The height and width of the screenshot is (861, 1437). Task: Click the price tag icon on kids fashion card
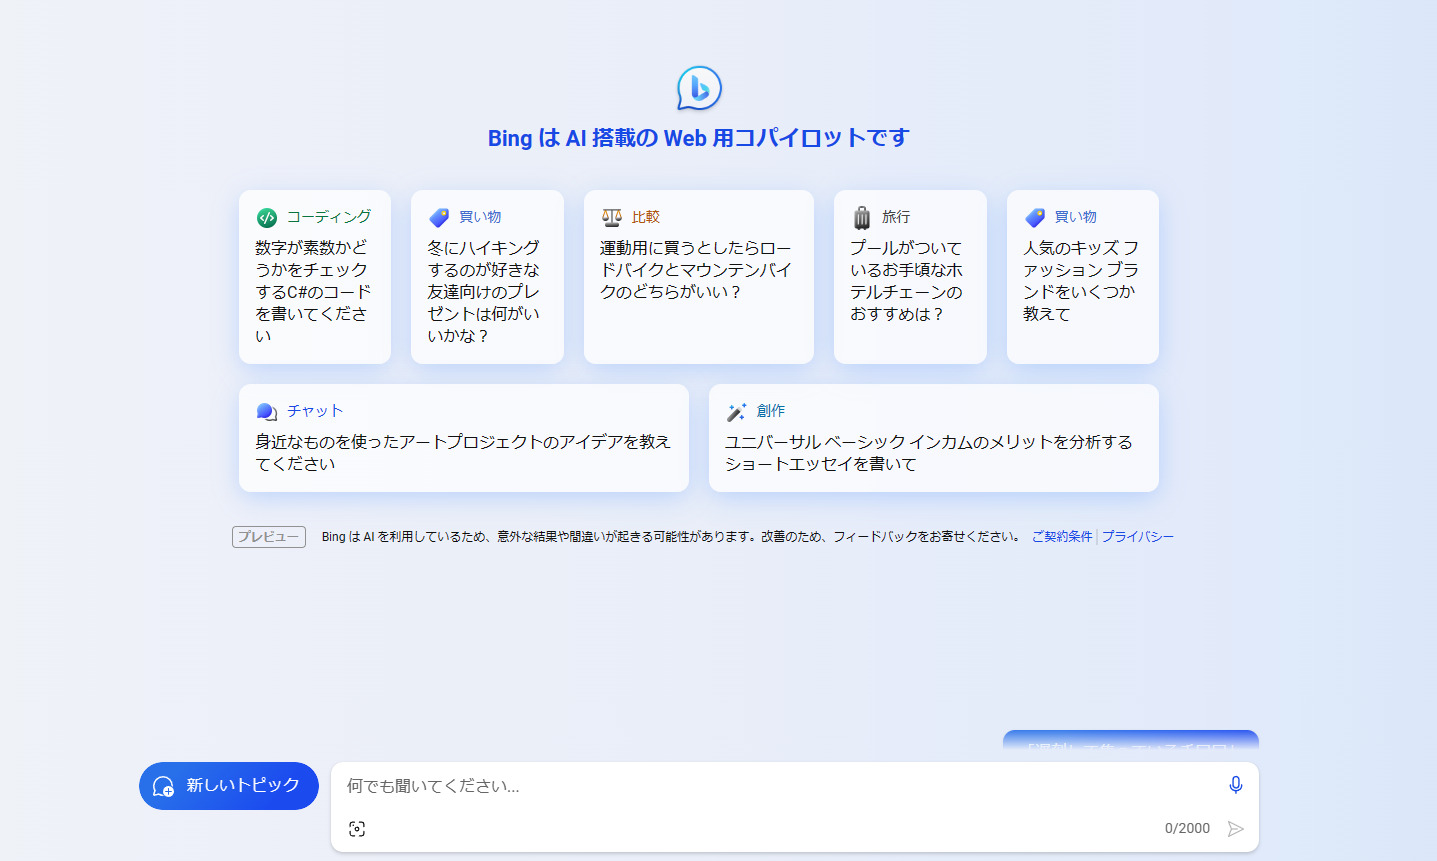1035,217
